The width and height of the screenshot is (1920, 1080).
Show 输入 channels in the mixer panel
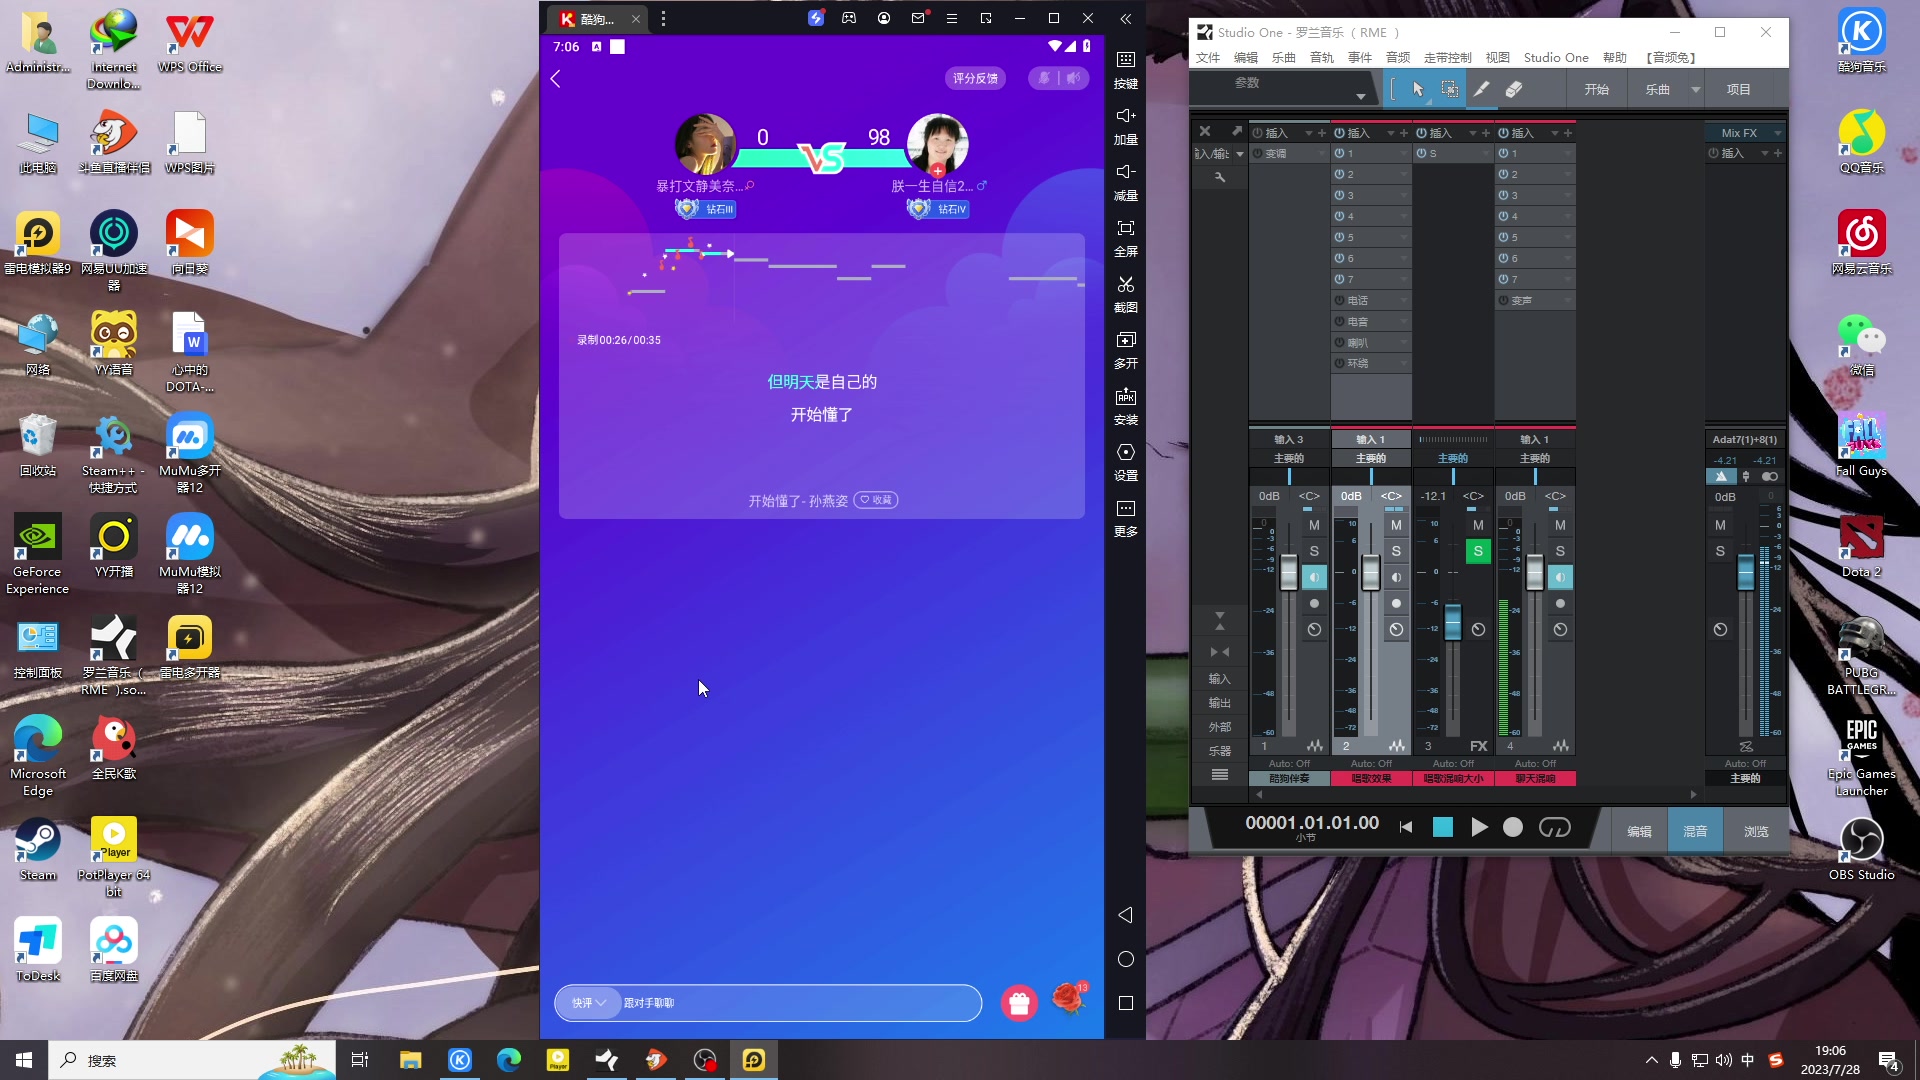coord(1219,678)
